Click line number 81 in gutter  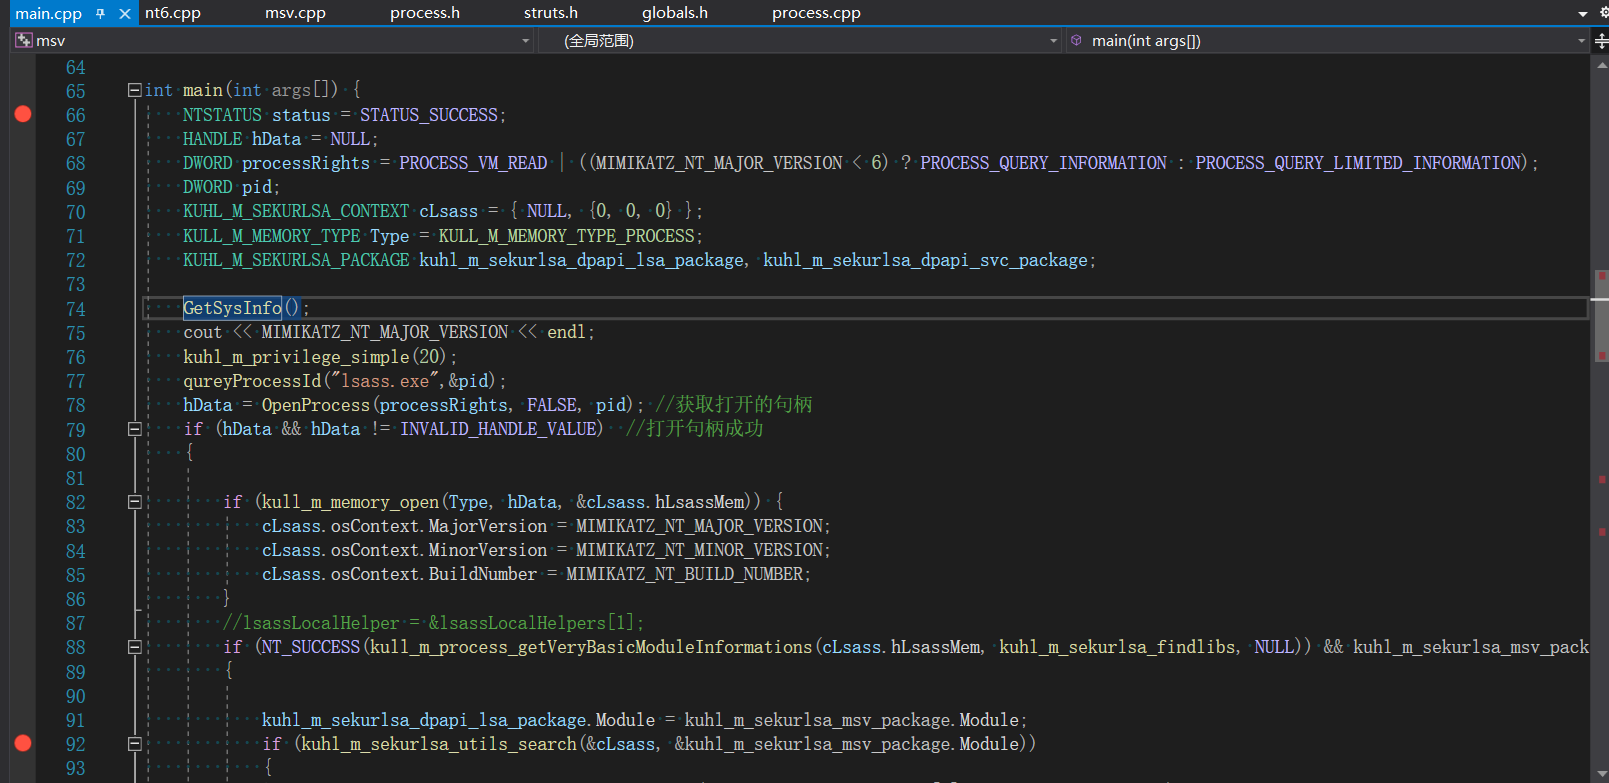[75, 478]
